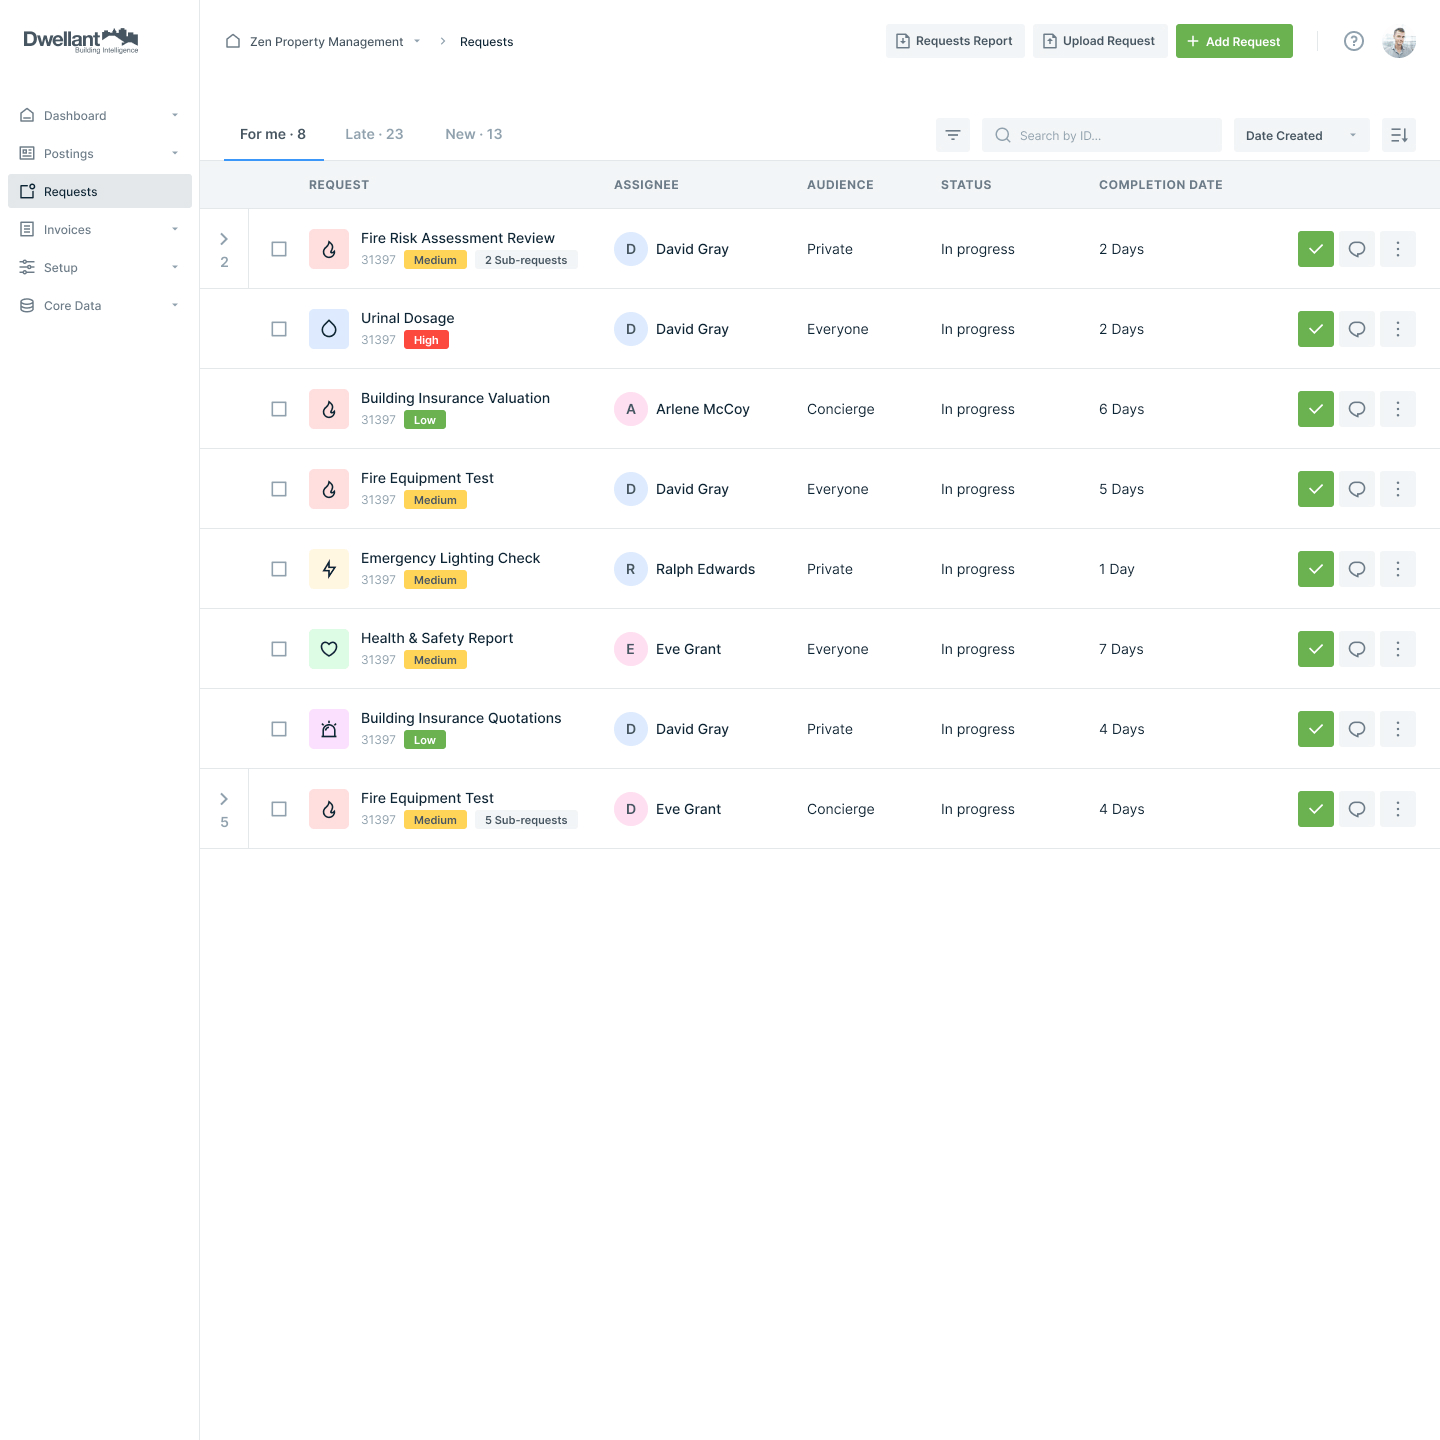Image resolution: width=1440 pixels, height=1440 pixels.
Task: Switch to the Late tab
Action: 374,134
